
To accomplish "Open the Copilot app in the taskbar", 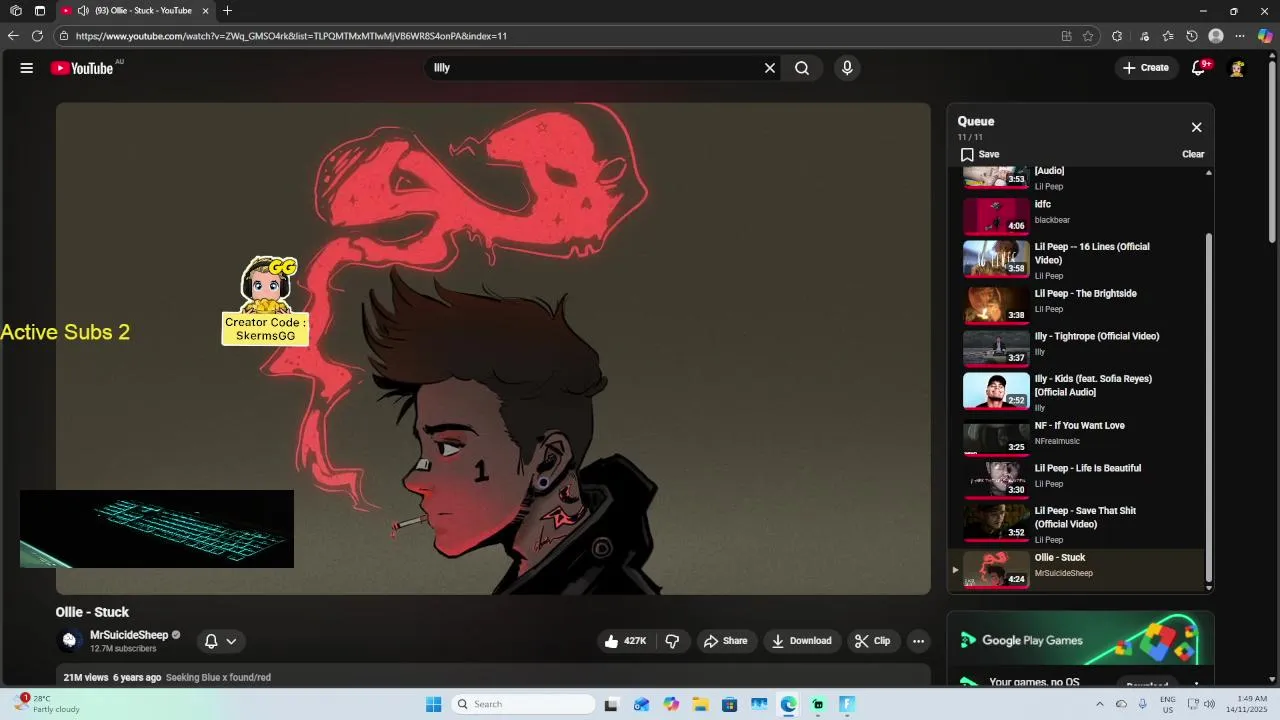I will pos(671,704).
